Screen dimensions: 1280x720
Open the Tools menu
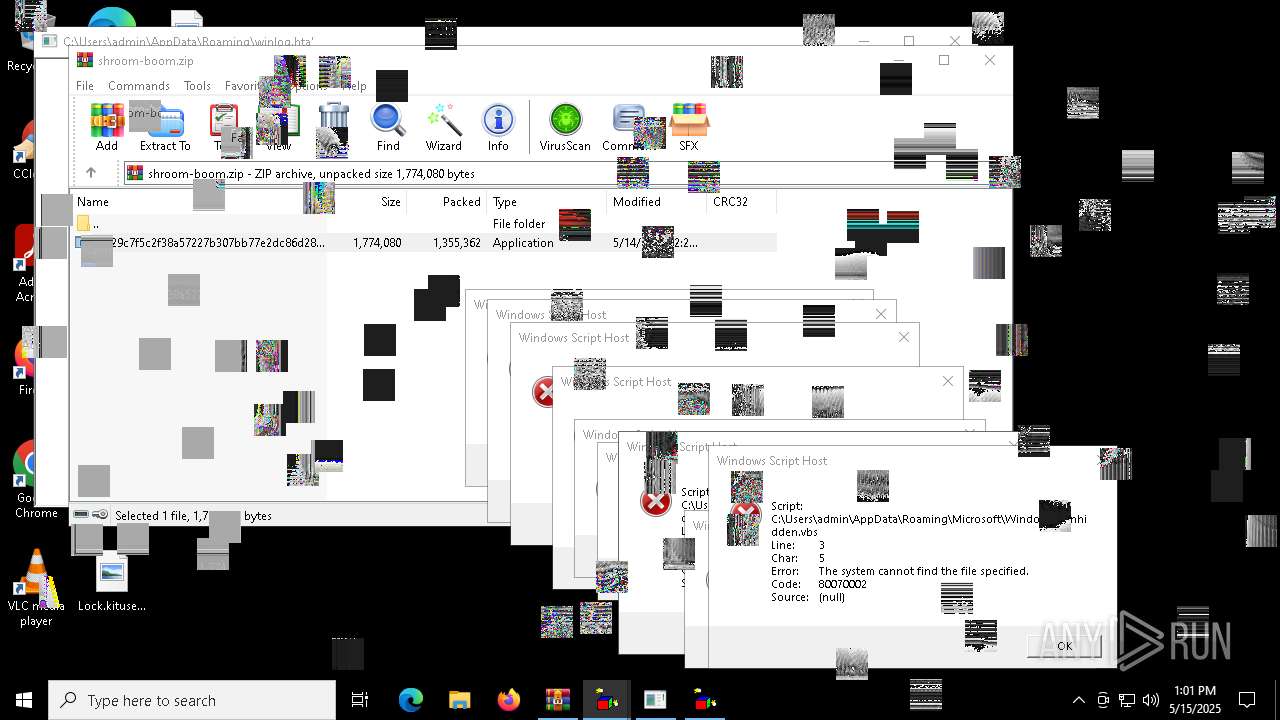pyautogui.click(x=197, y=86)
